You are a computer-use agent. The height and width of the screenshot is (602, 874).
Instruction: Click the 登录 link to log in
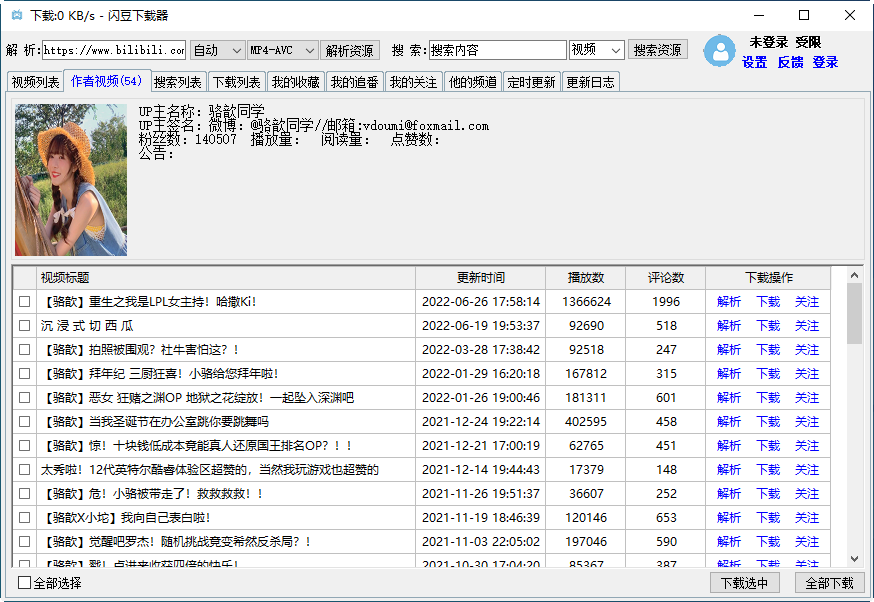(x=827, y=62)
